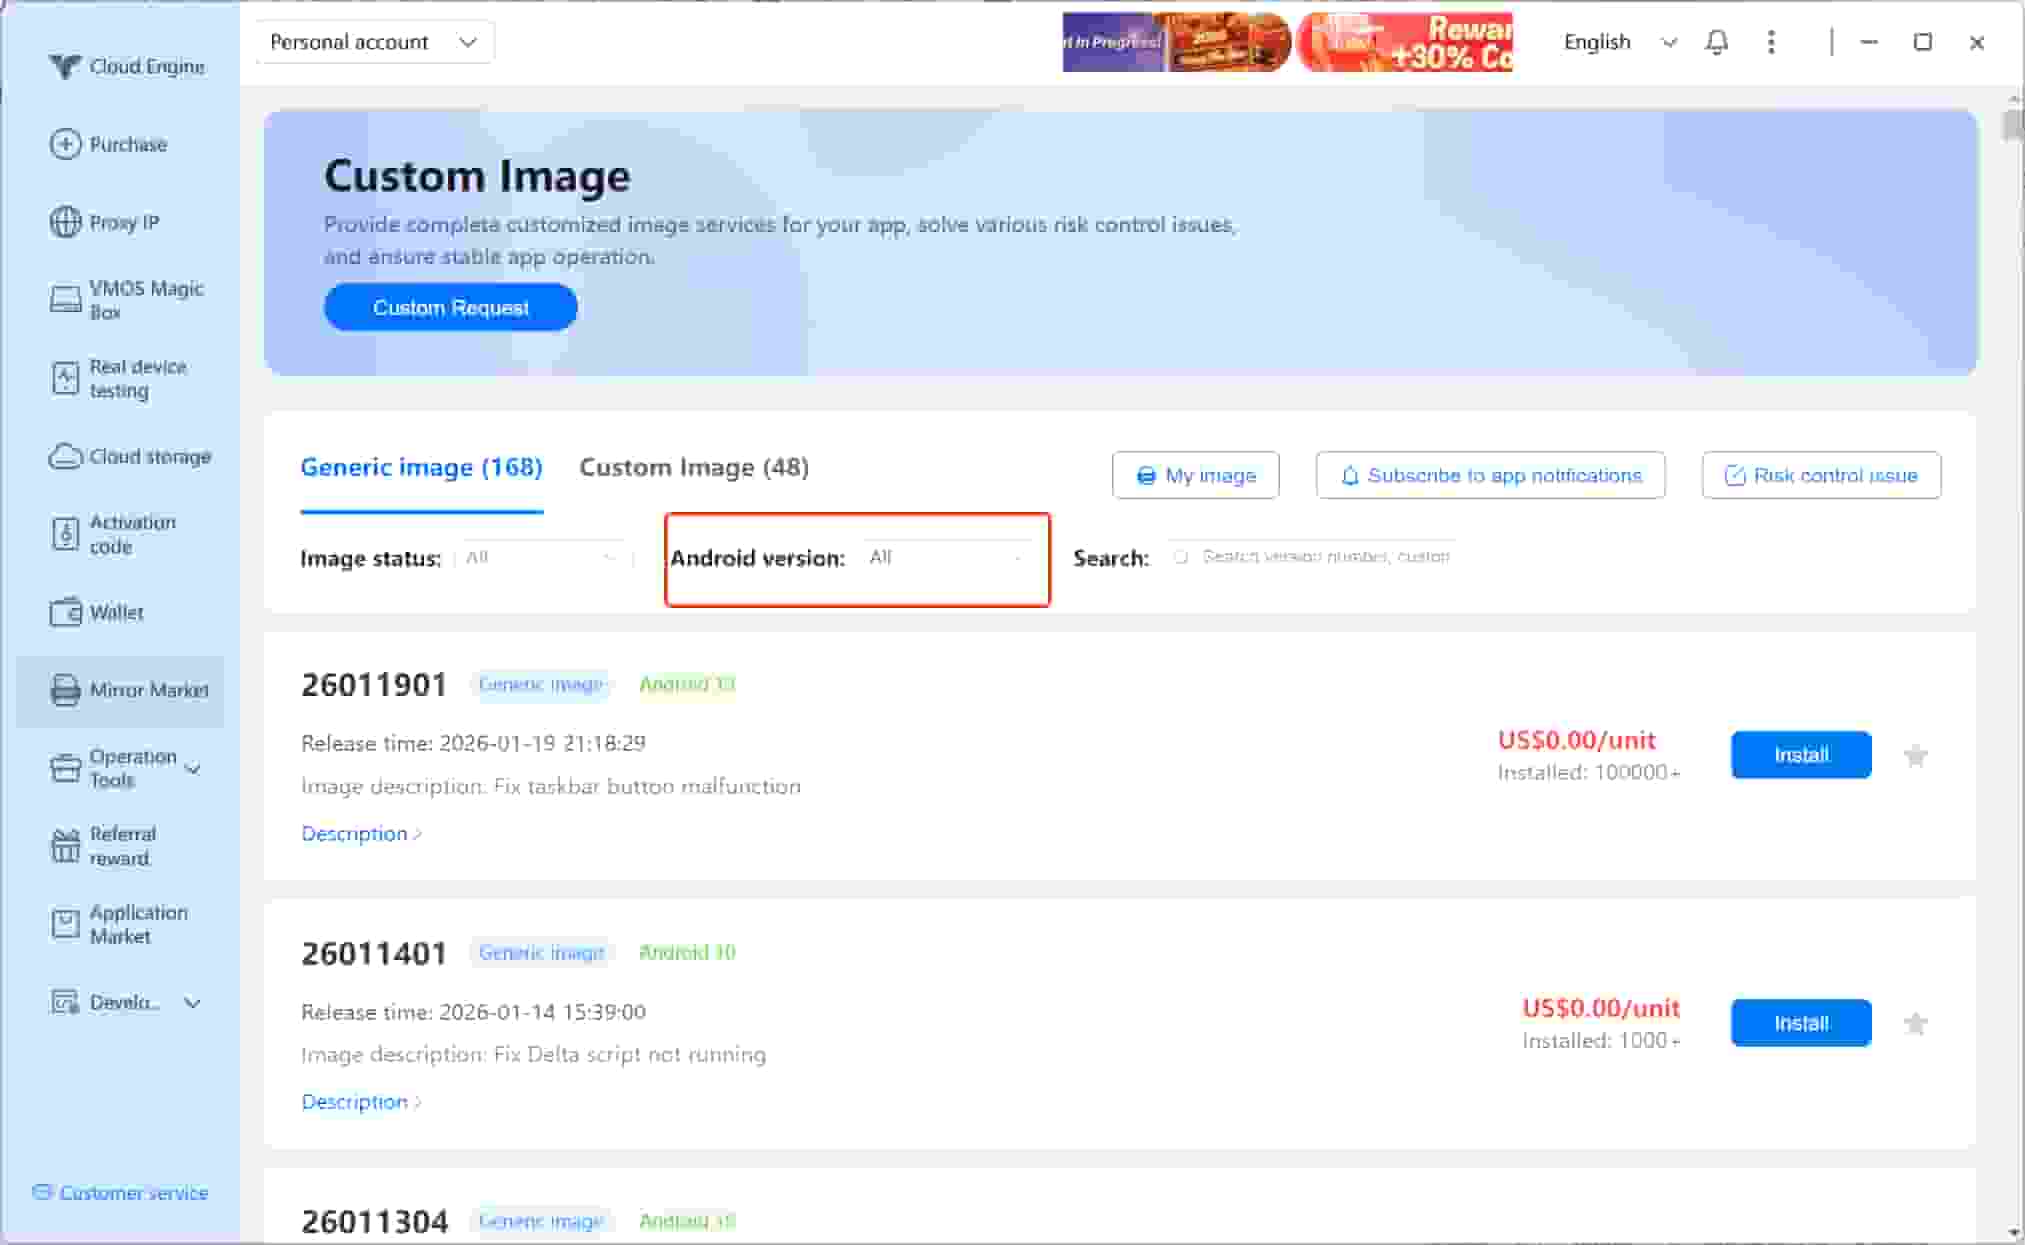Favorite image 26011901 with the star
This screenshot has height=1245, width=2025.
coord(1915,755)
